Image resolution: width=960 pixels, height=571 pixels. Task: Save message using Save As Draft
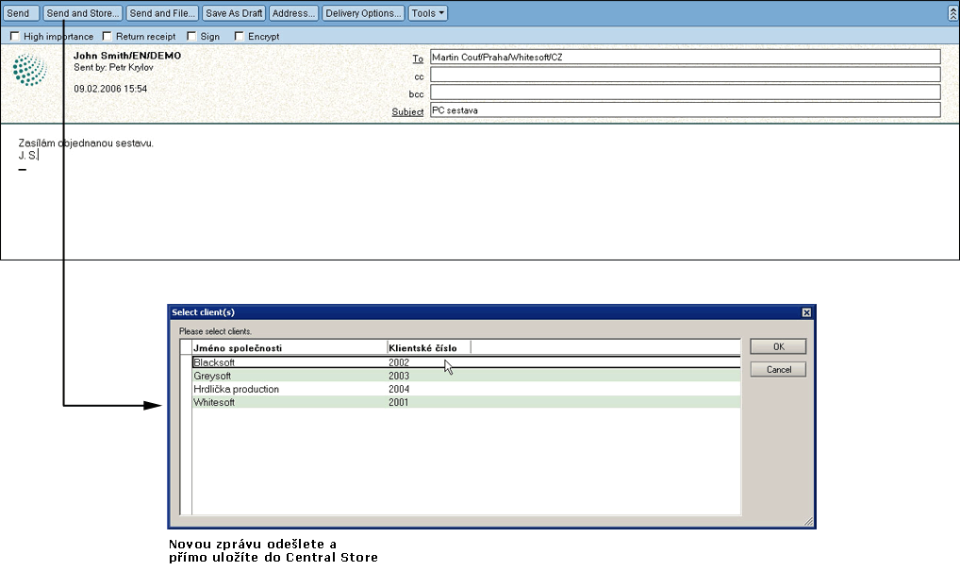(233, 14)
